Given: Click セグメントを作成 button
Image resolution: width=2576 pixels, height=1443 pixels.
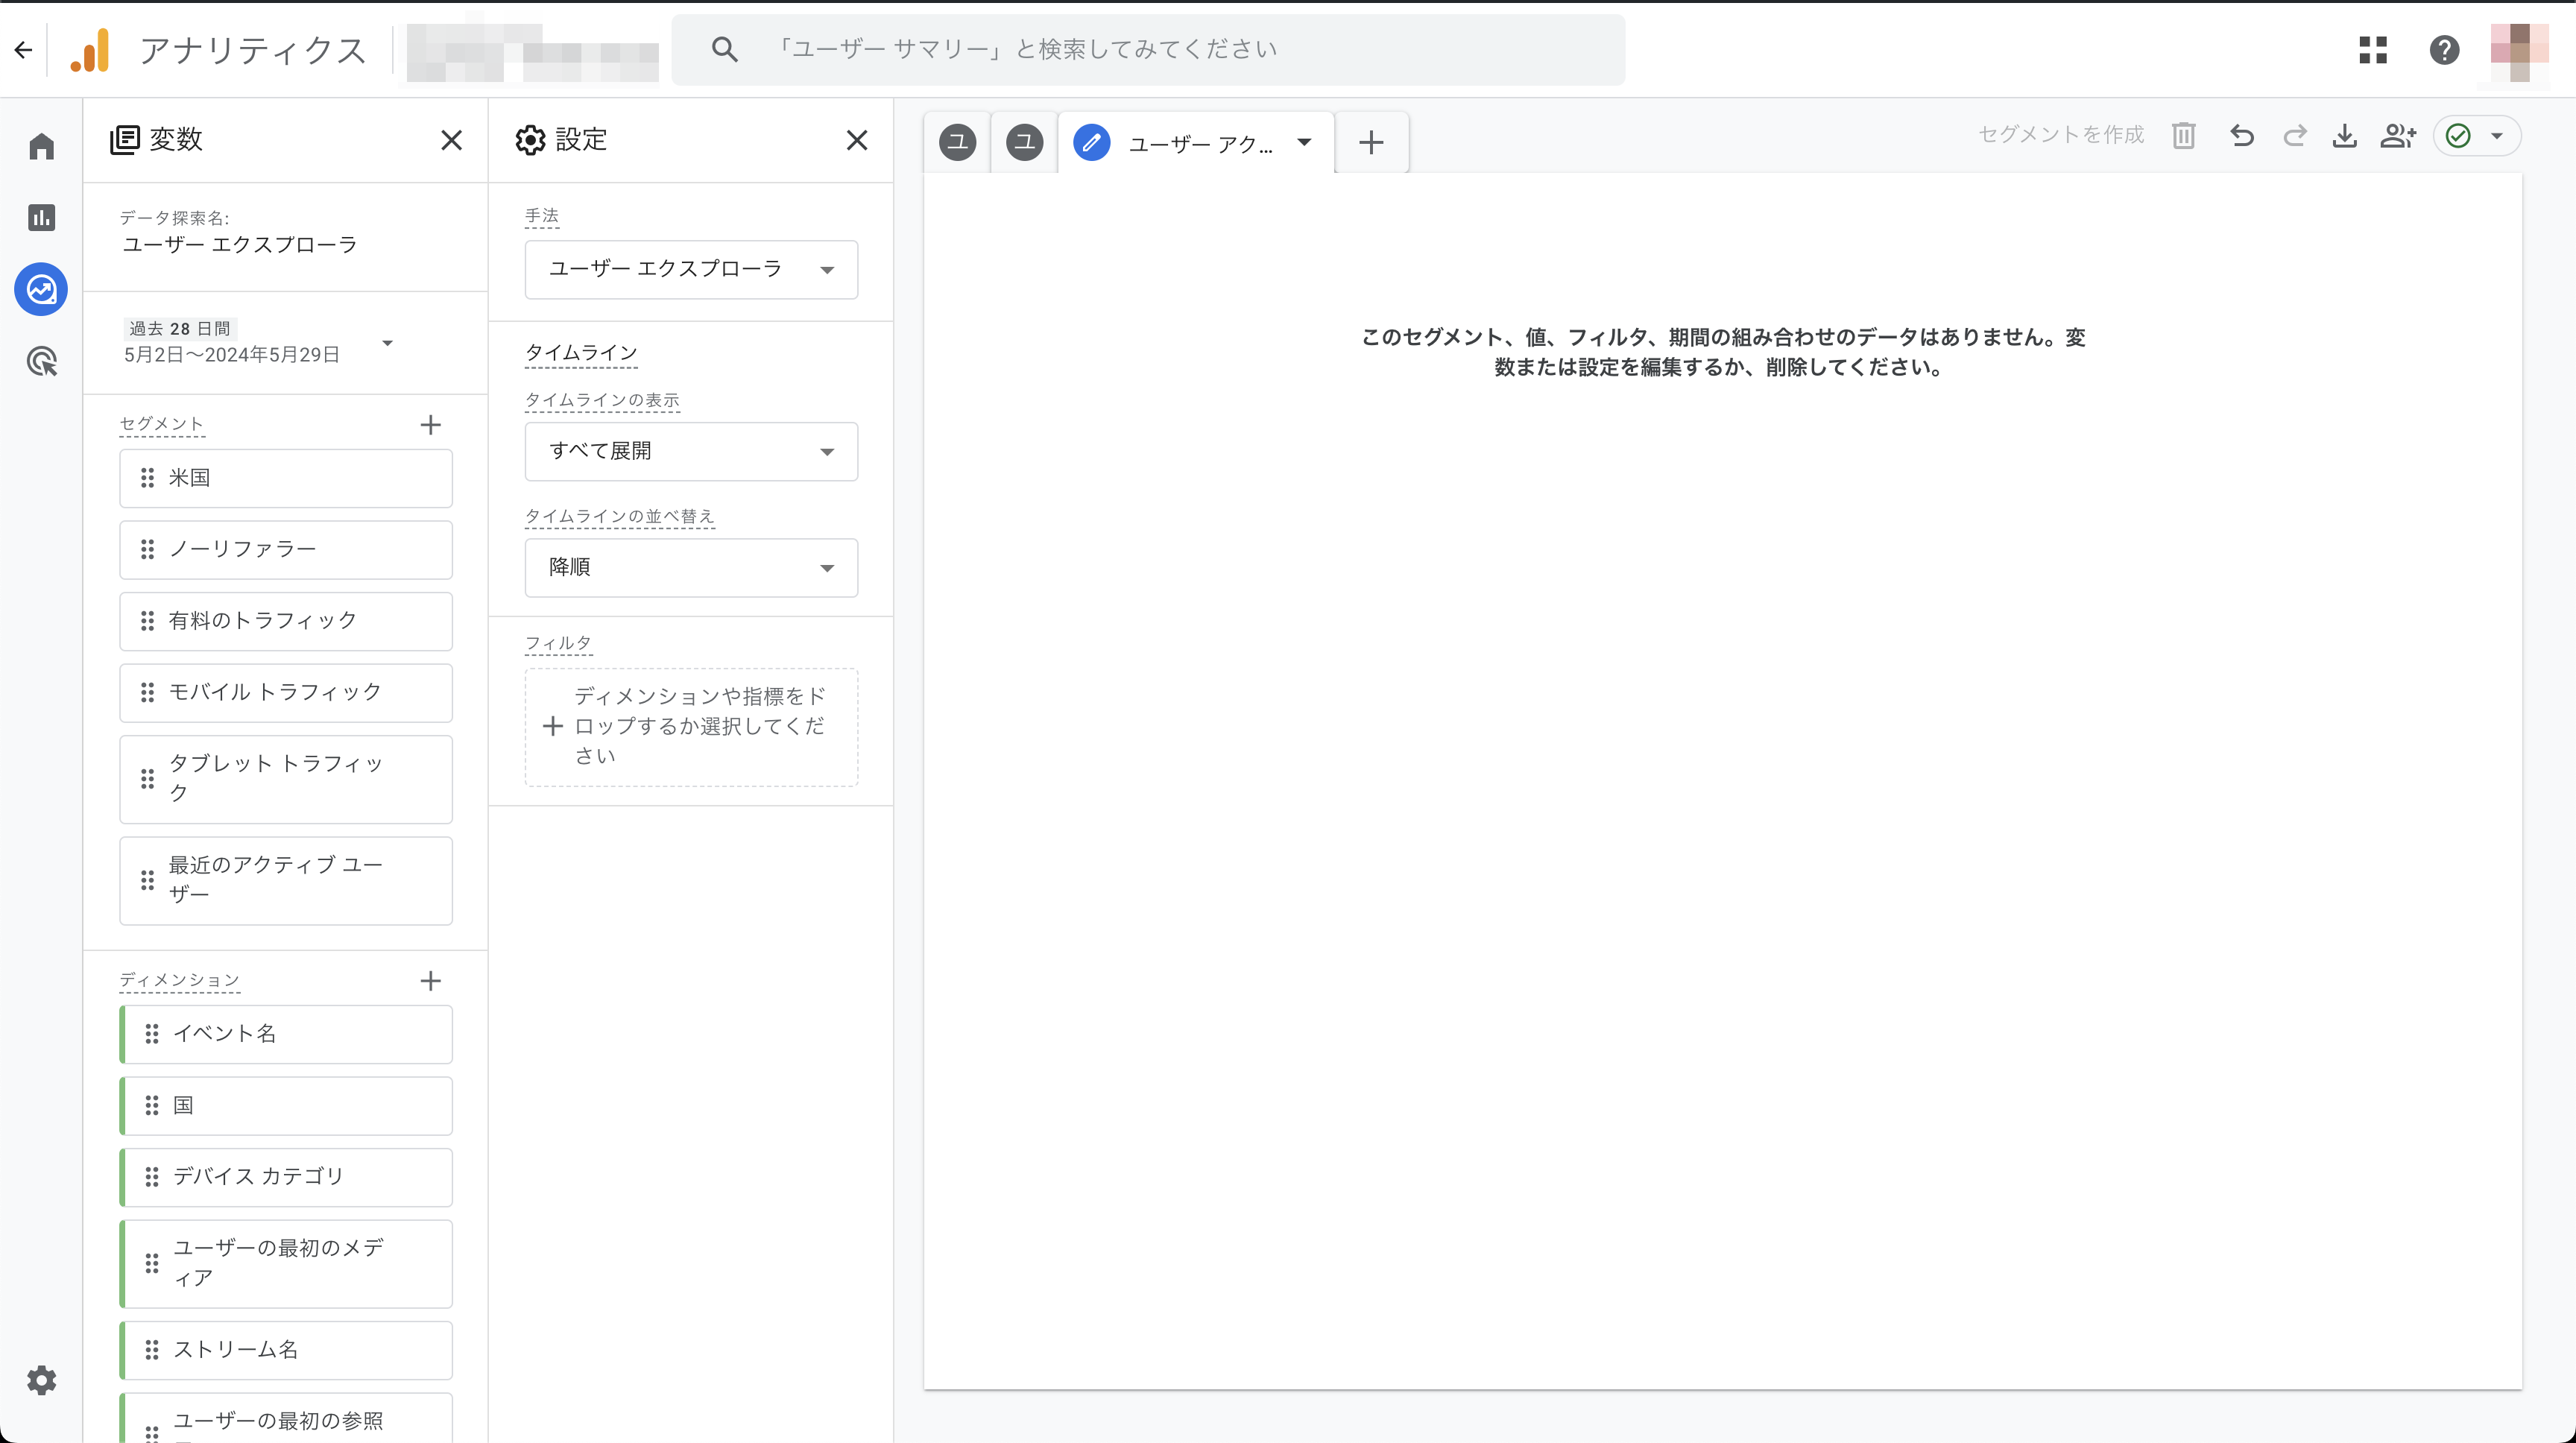Looking at the screenshot, I should (2060, 135).
